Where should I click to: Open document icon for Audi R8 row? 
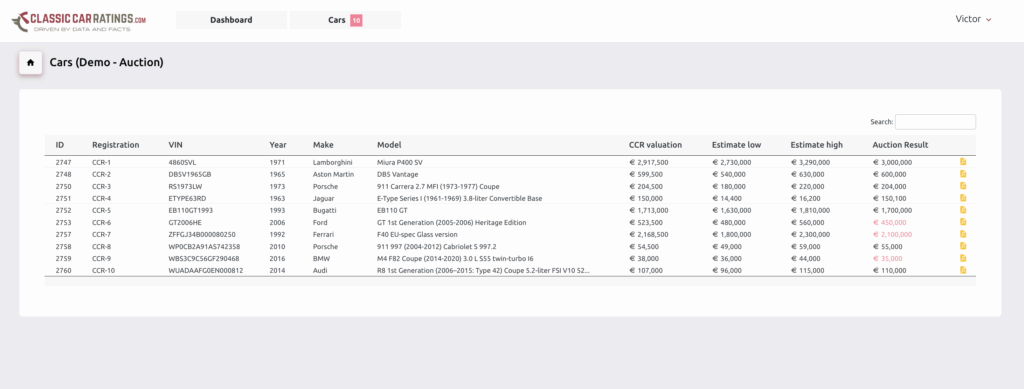[x=963, y=270]
